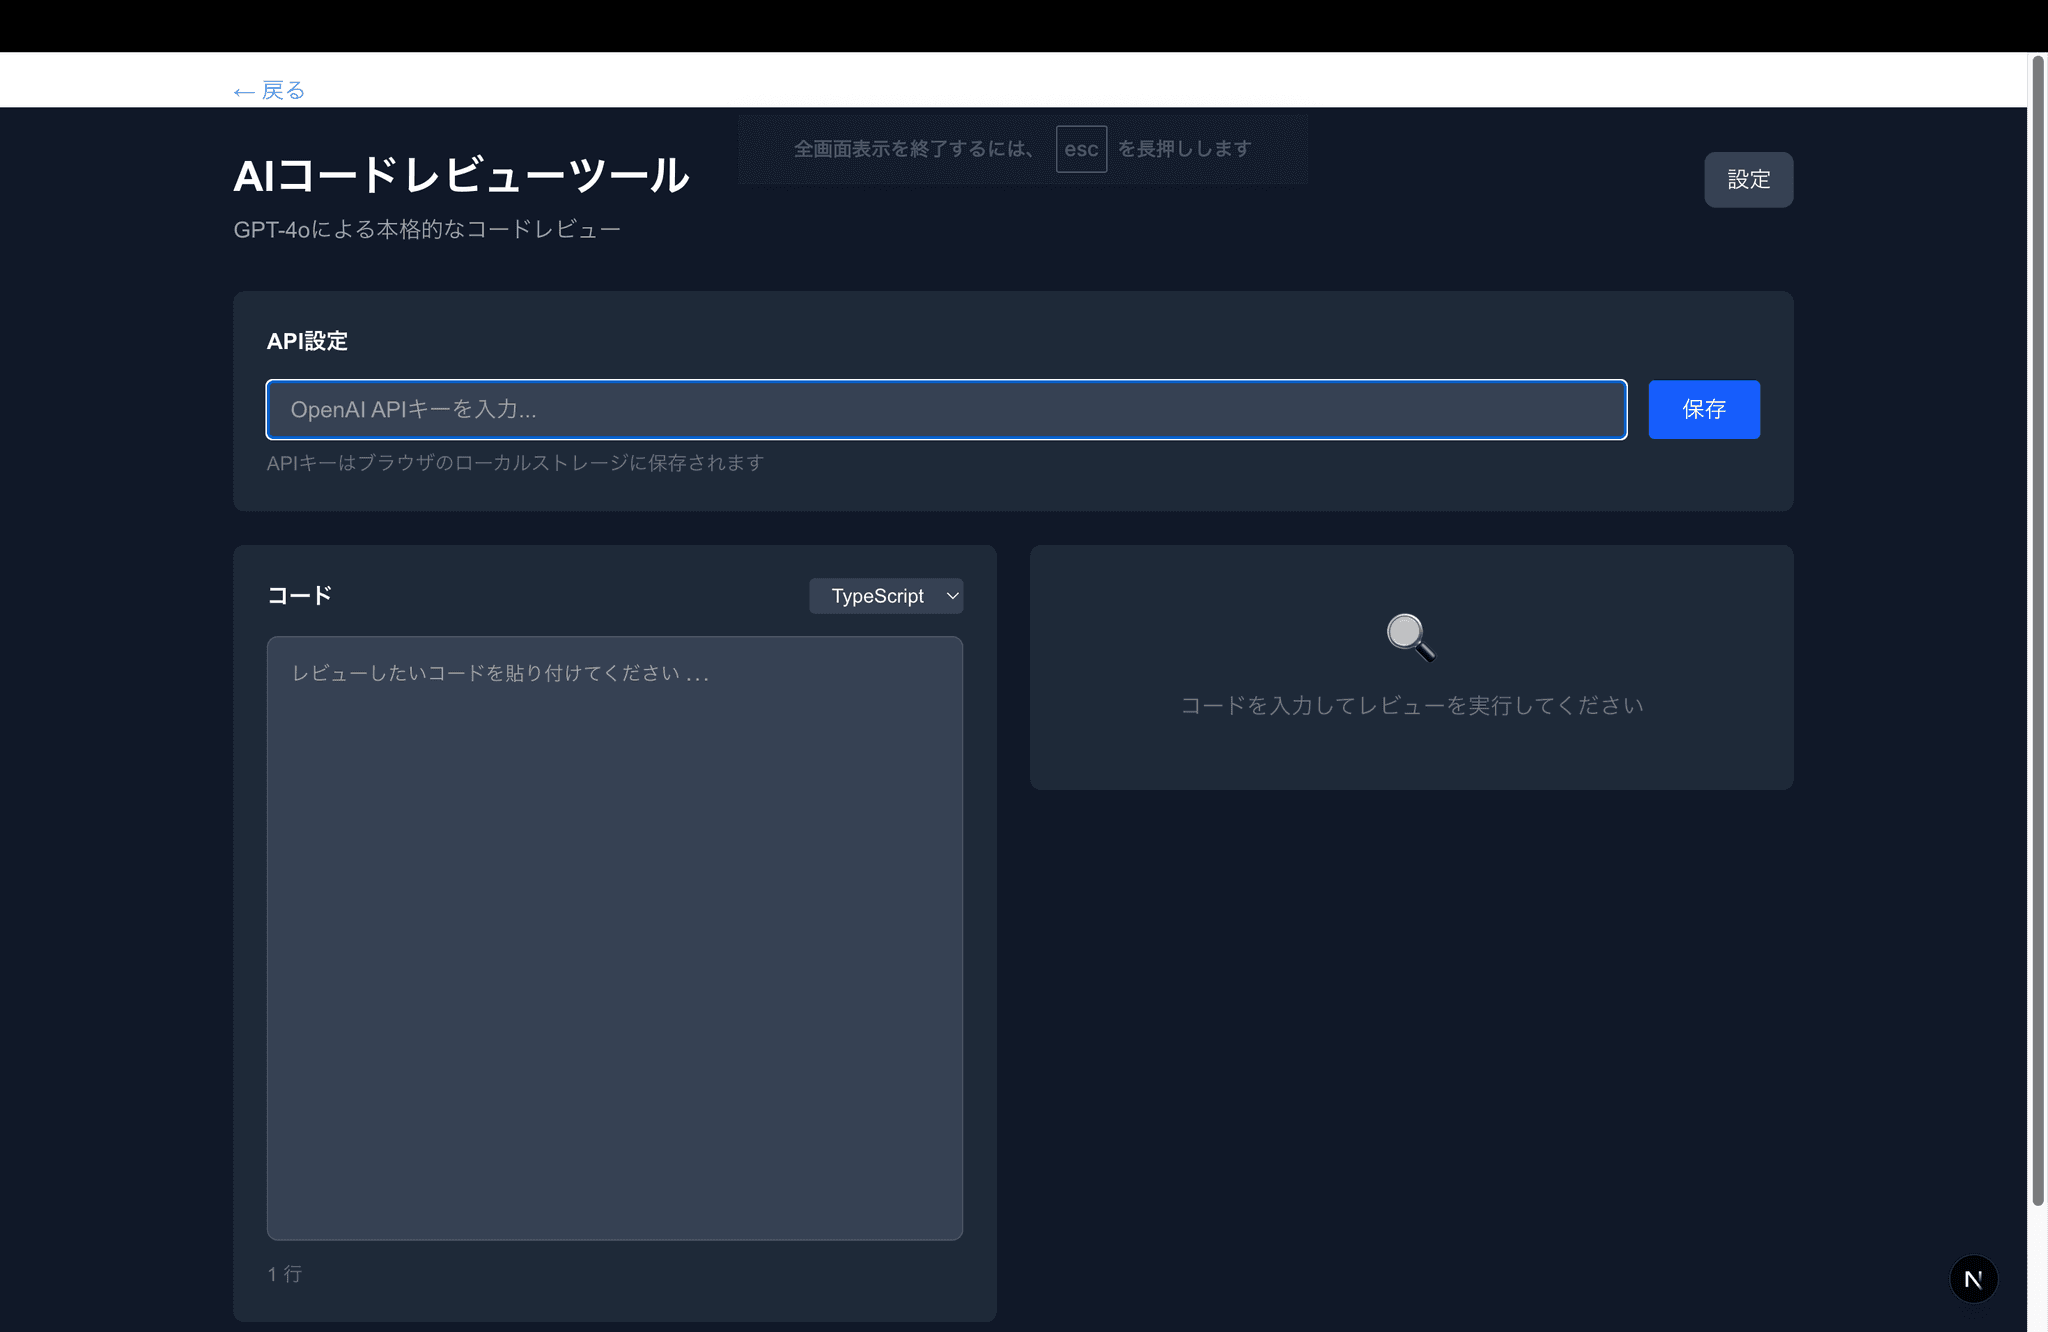Click the コード panel heading
This screenshot has width=2048, height=1332.
point(299,596)
